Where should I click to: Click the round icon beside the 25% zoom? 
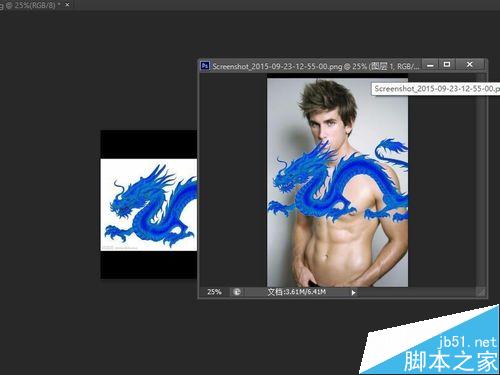pos(237,292)
